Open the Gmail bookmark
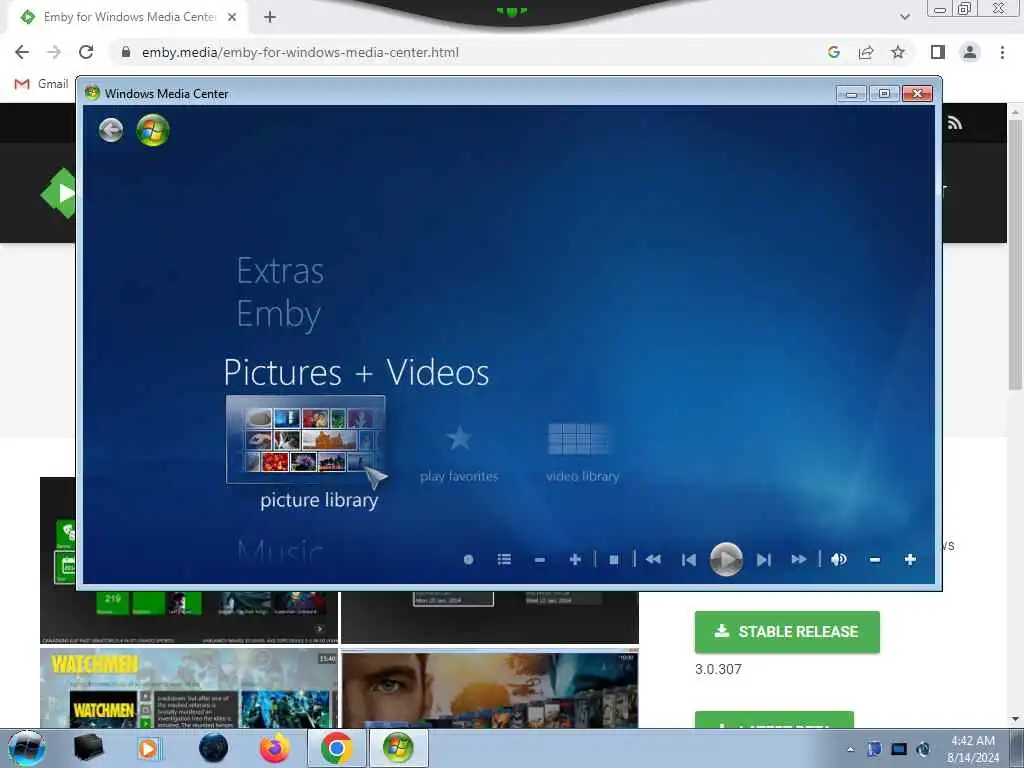Image resolution: width=1024 pixels, height=768 pixels. [41, 84]
